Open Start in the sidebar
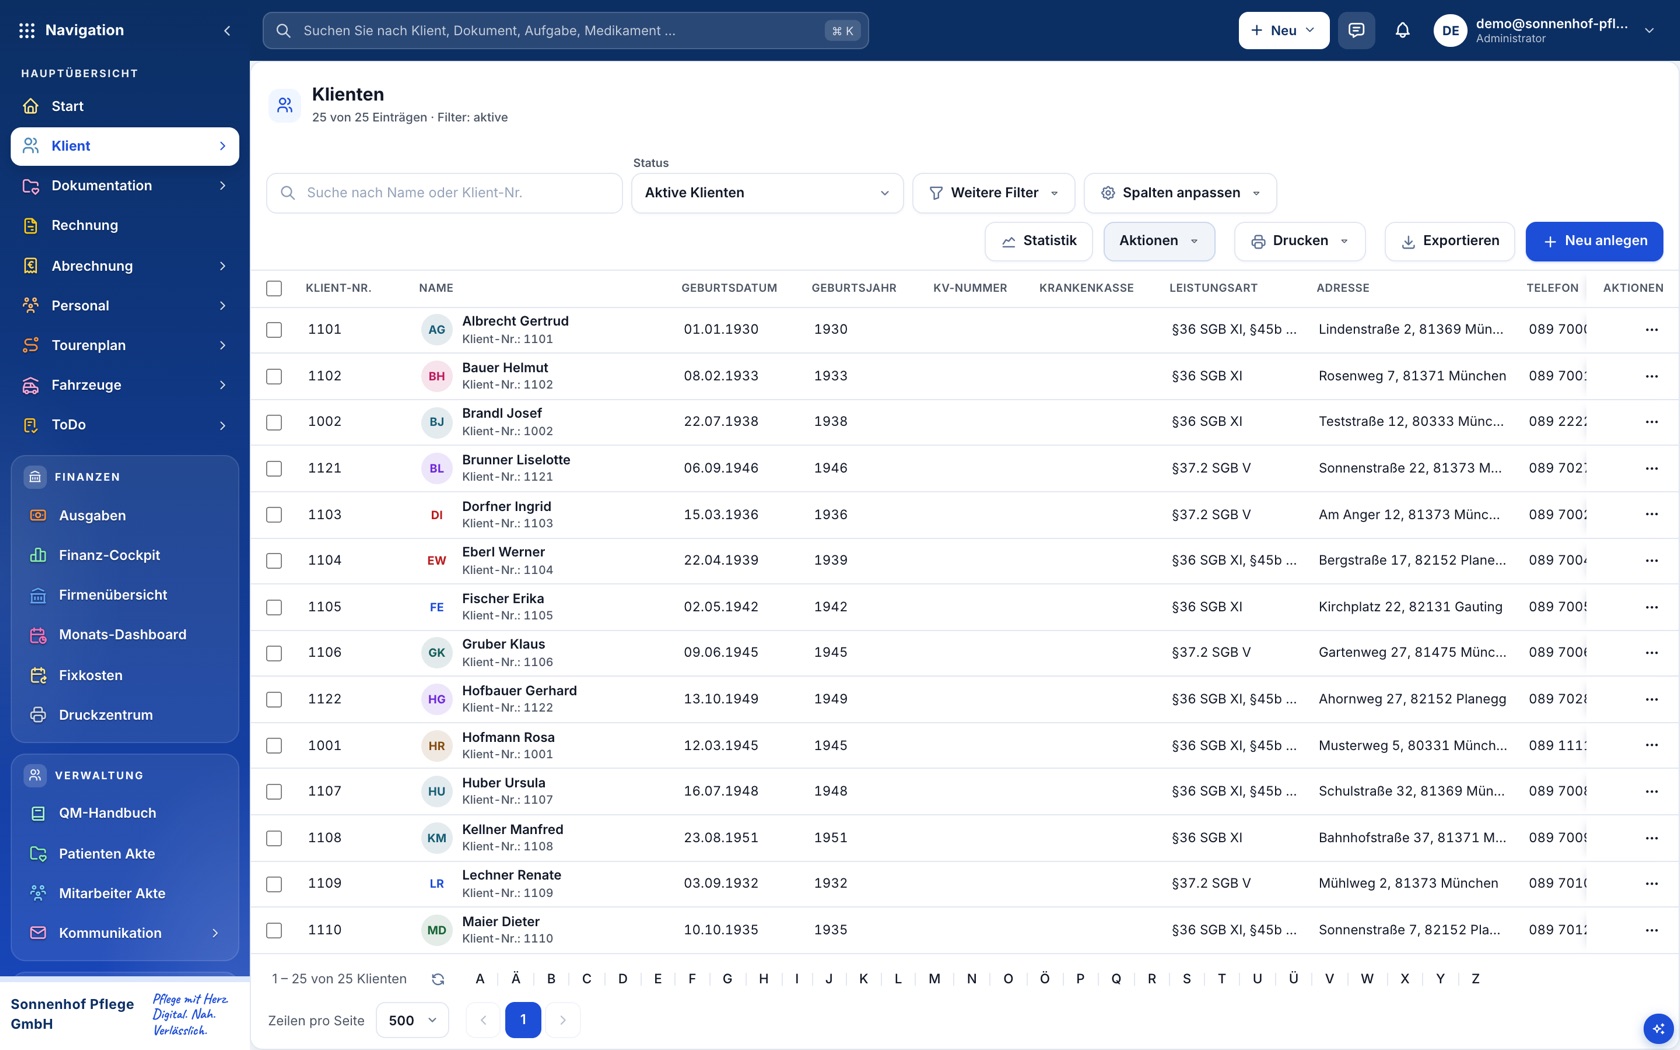Image resolution: width=1680 pixels, height=1050 pixels. pos(125,106)
